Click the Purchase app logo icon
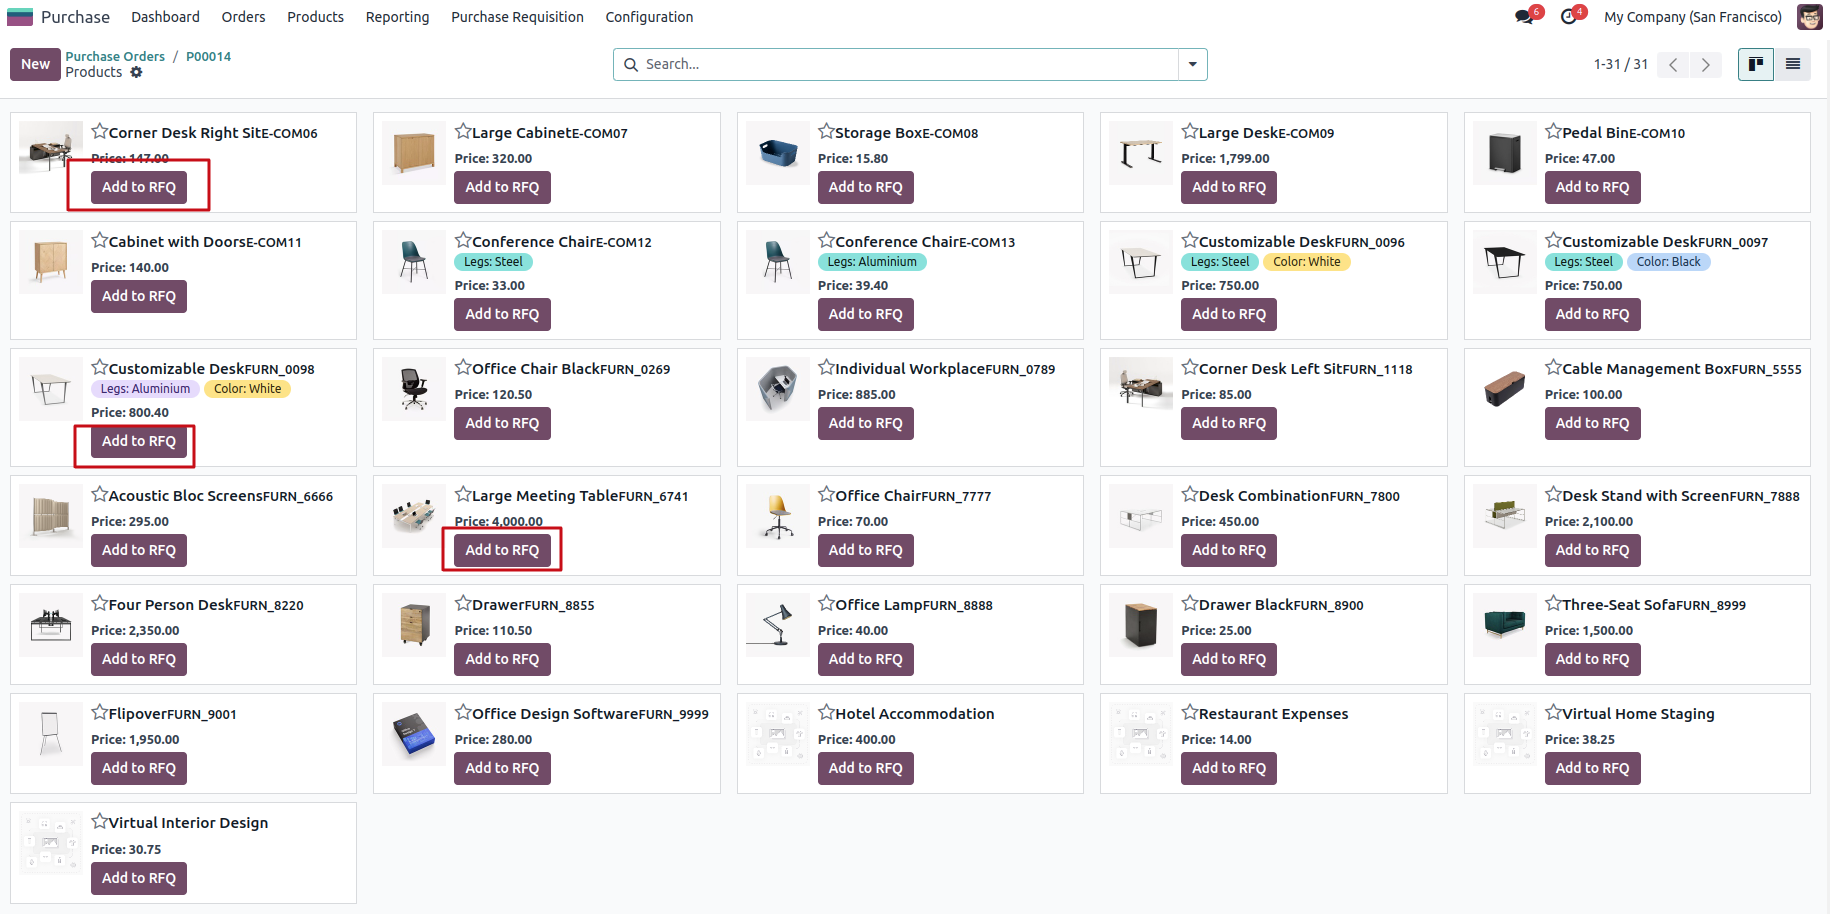1830x914 pixels. point(20,17)
